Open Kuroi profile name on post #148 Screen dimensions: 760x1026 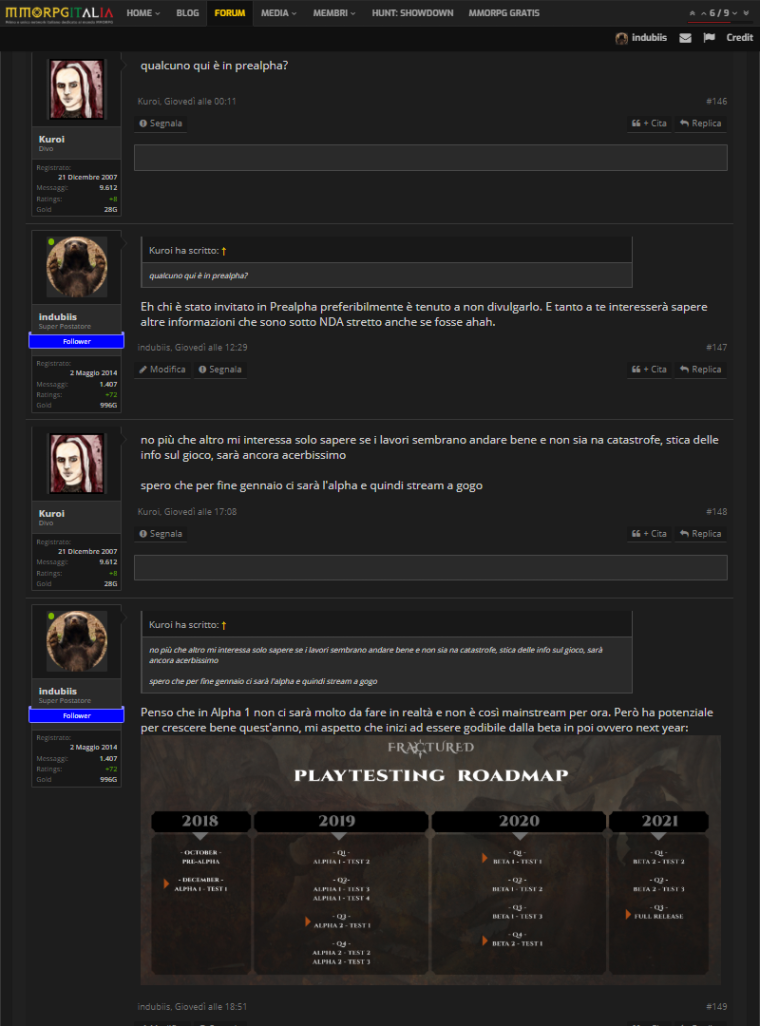52,513
